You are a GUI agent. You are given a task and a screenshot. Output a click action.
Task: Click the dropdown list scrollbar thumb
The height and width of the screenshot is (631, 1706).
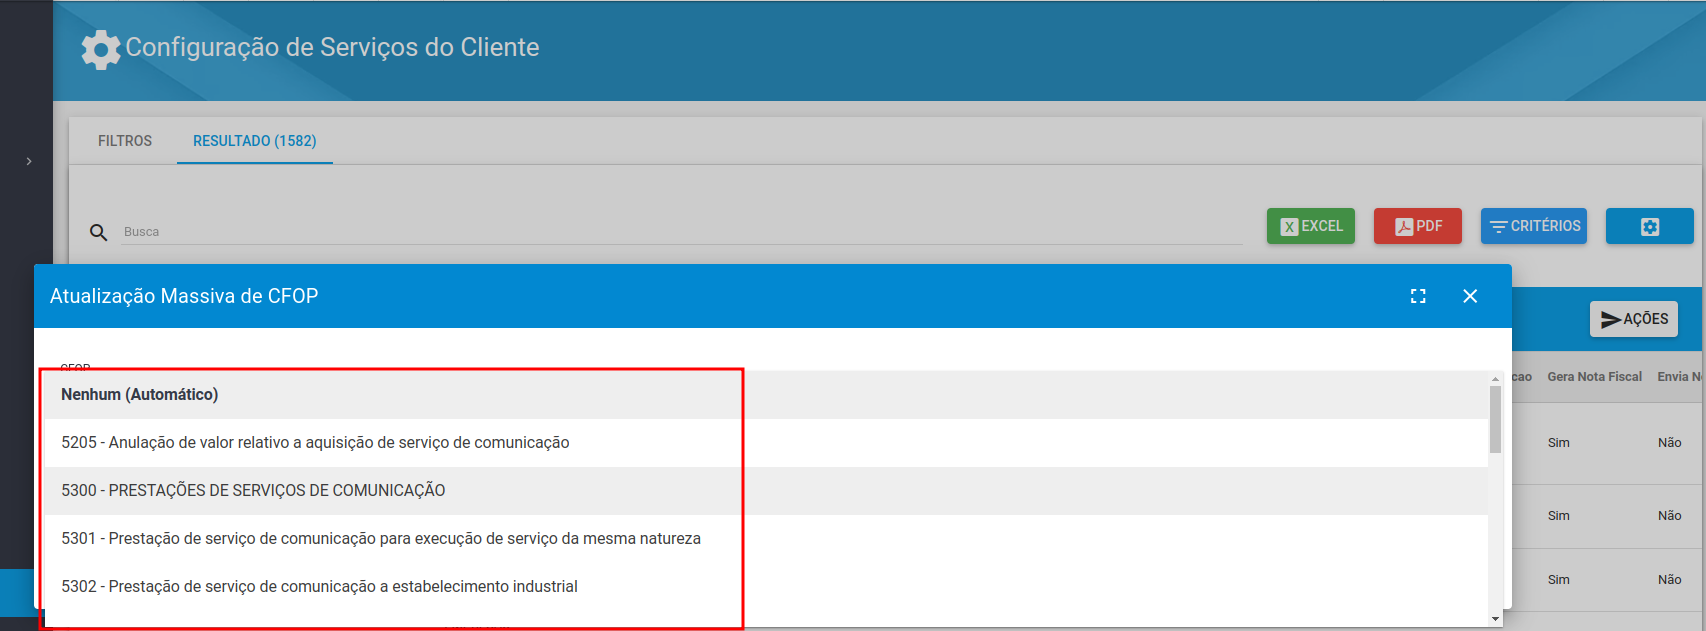coord(1496,419)
